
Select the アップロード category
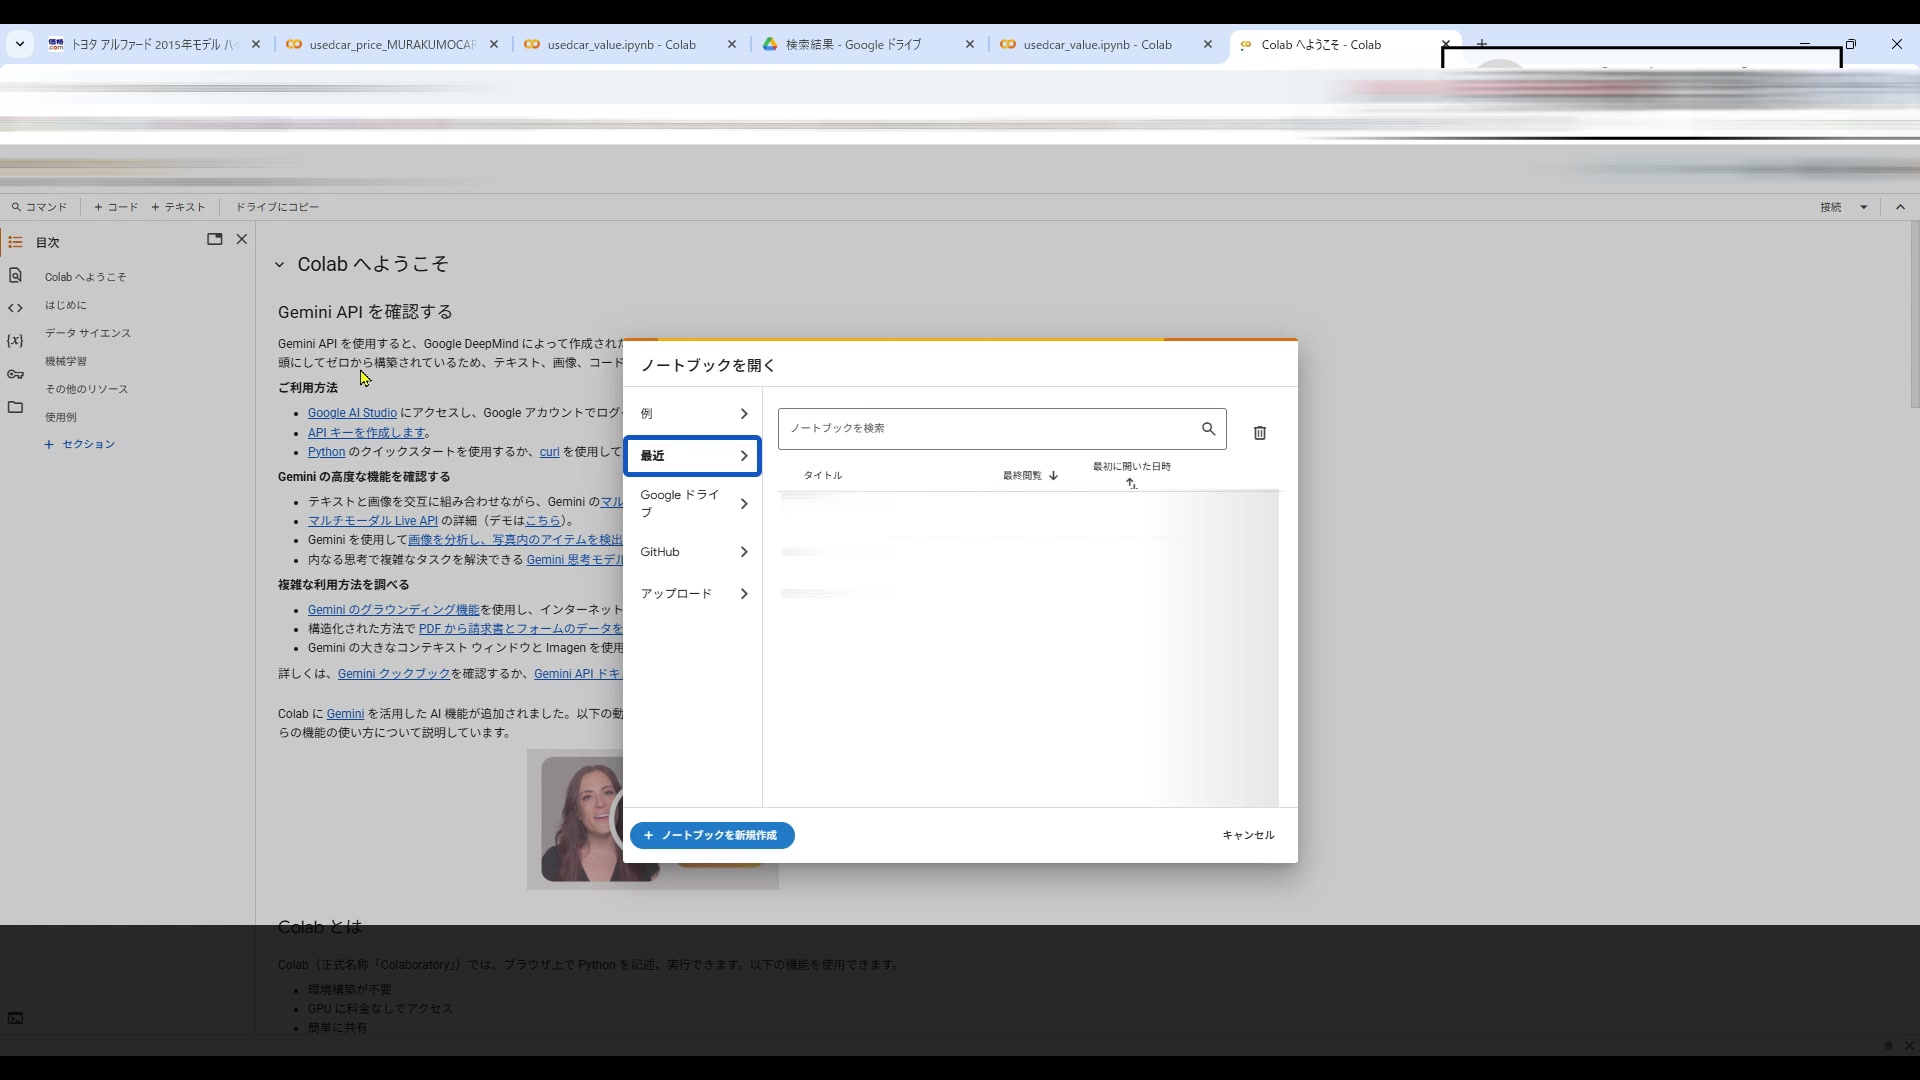(x=693, y=594)
